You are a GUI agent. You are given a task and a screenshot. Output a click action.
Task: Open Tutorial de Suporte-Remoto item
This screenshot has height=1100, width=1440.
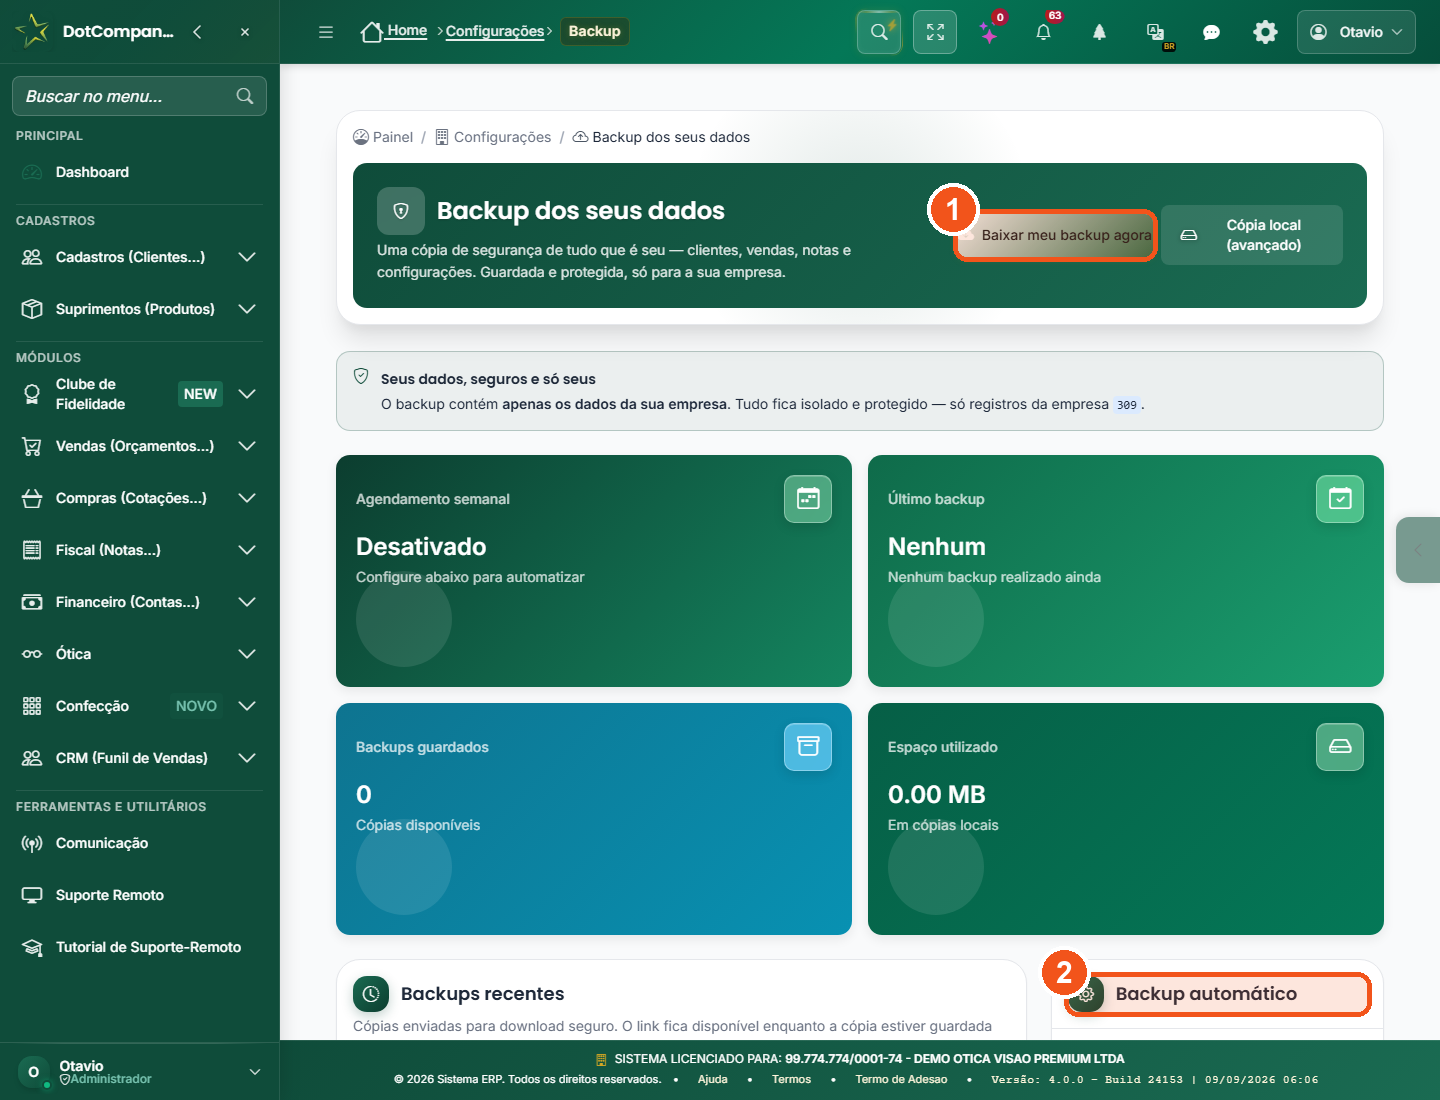[139, 947]
